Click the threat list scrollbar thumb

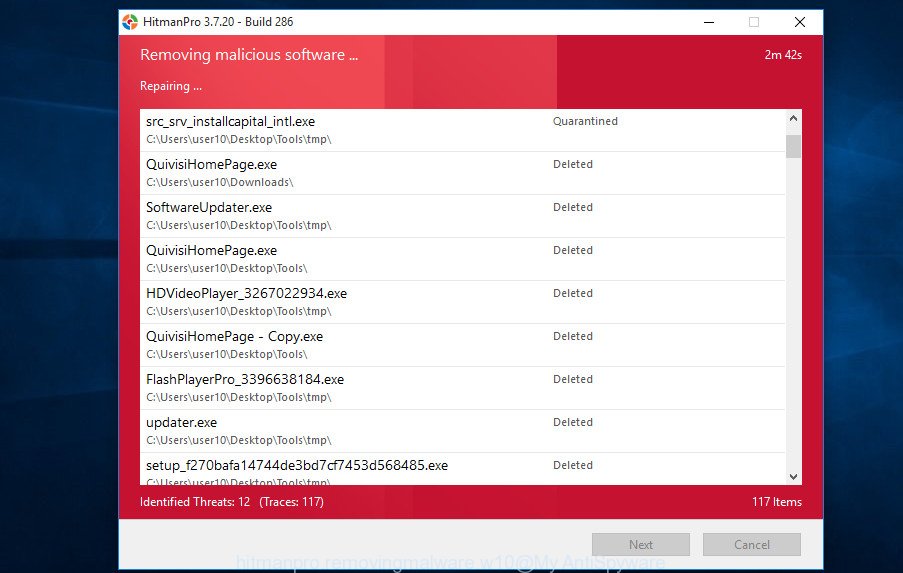coord(793,146)
